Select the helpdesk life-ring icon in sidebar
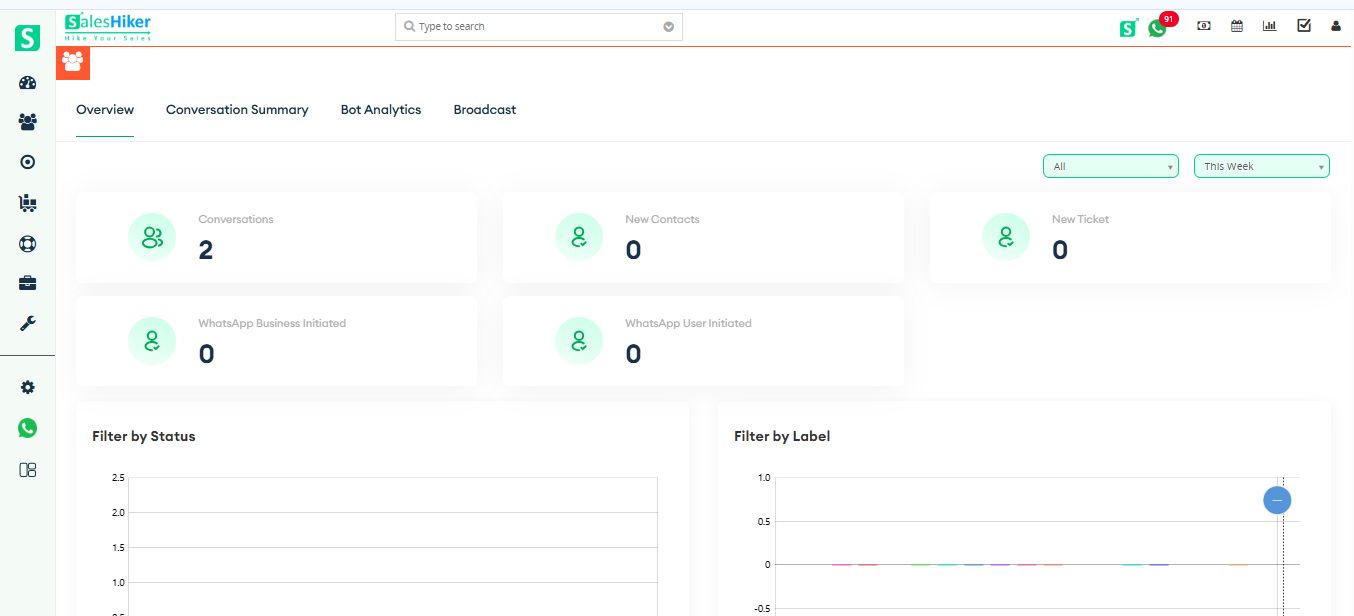 pos(27,243)
